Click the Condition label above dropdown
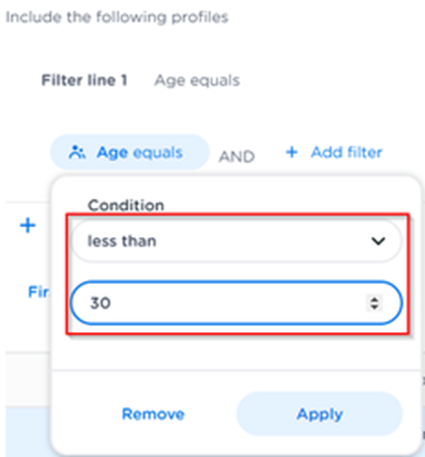This screenshot has height=457, width=425. pos(126,205)
